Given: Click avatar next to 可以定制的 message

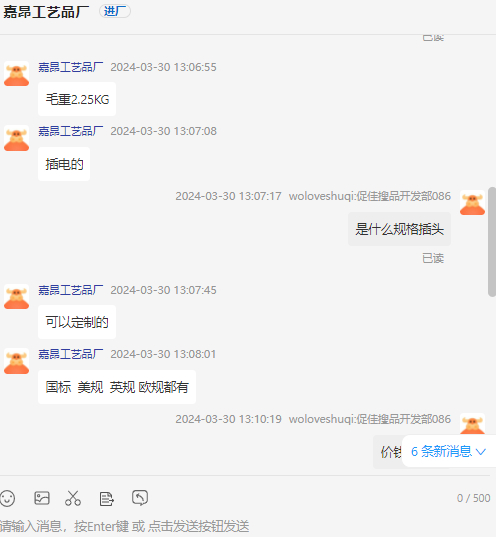Looking at the screenshot, I should click(16, 297).
